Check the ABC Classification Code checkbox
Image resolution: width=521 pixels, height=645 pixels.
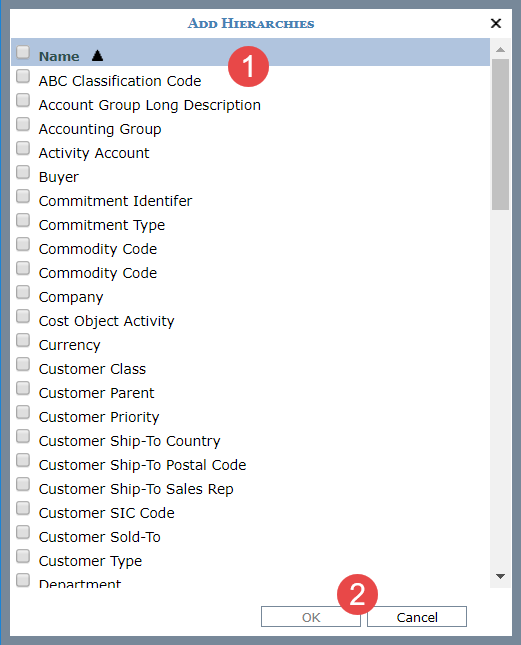pyautogui.click(x=23, y=76)
